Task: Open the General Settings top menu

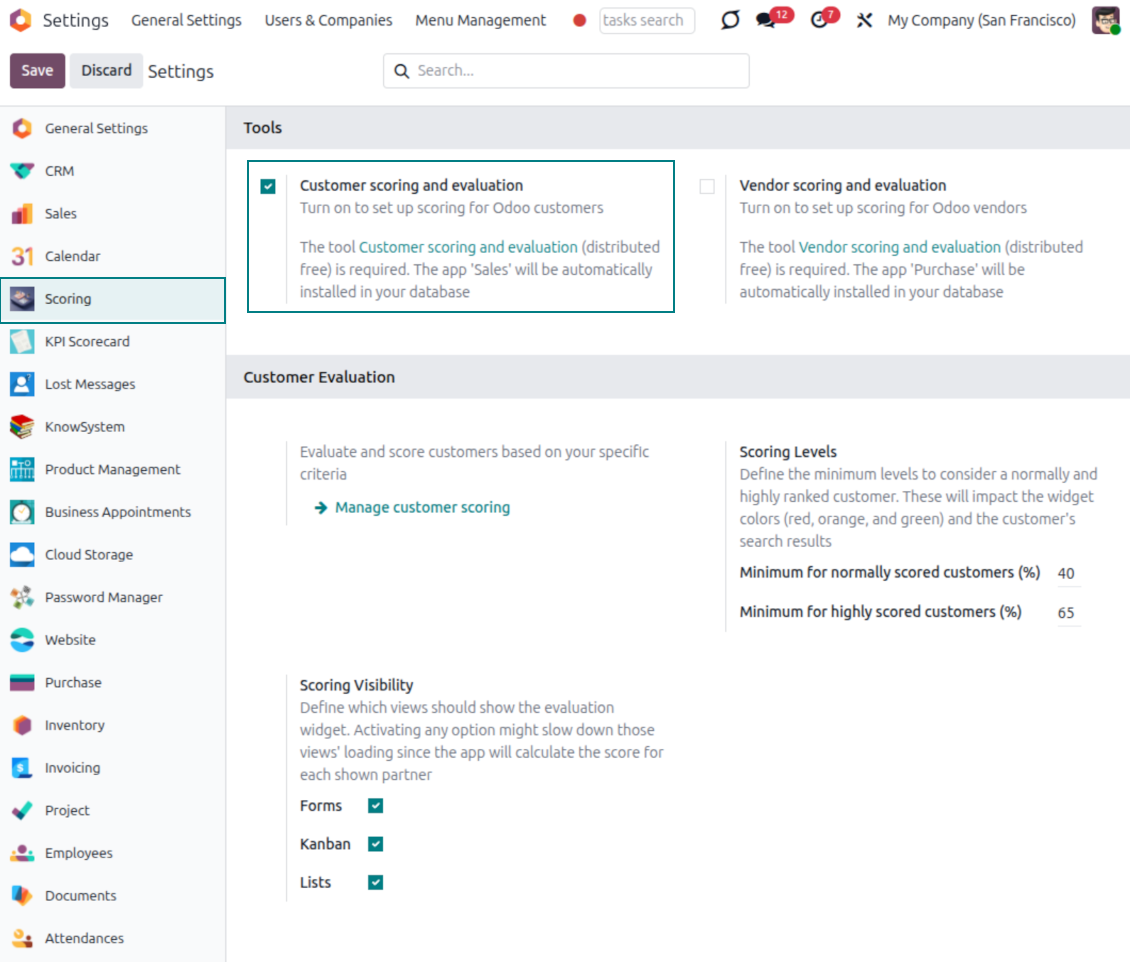Action: [186, 20]
